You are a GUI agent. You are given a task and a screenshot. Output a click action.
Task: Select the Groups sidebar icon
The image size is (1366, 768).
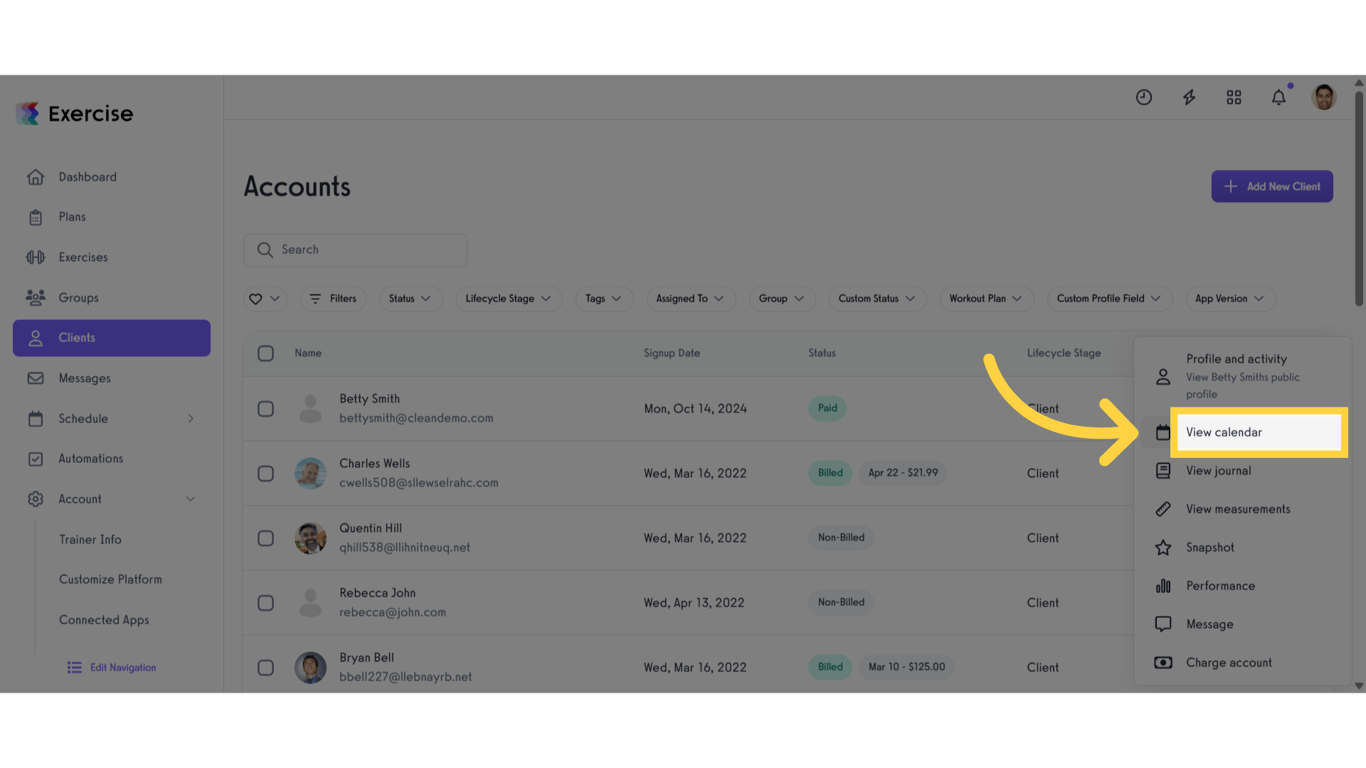coord(36,297)
